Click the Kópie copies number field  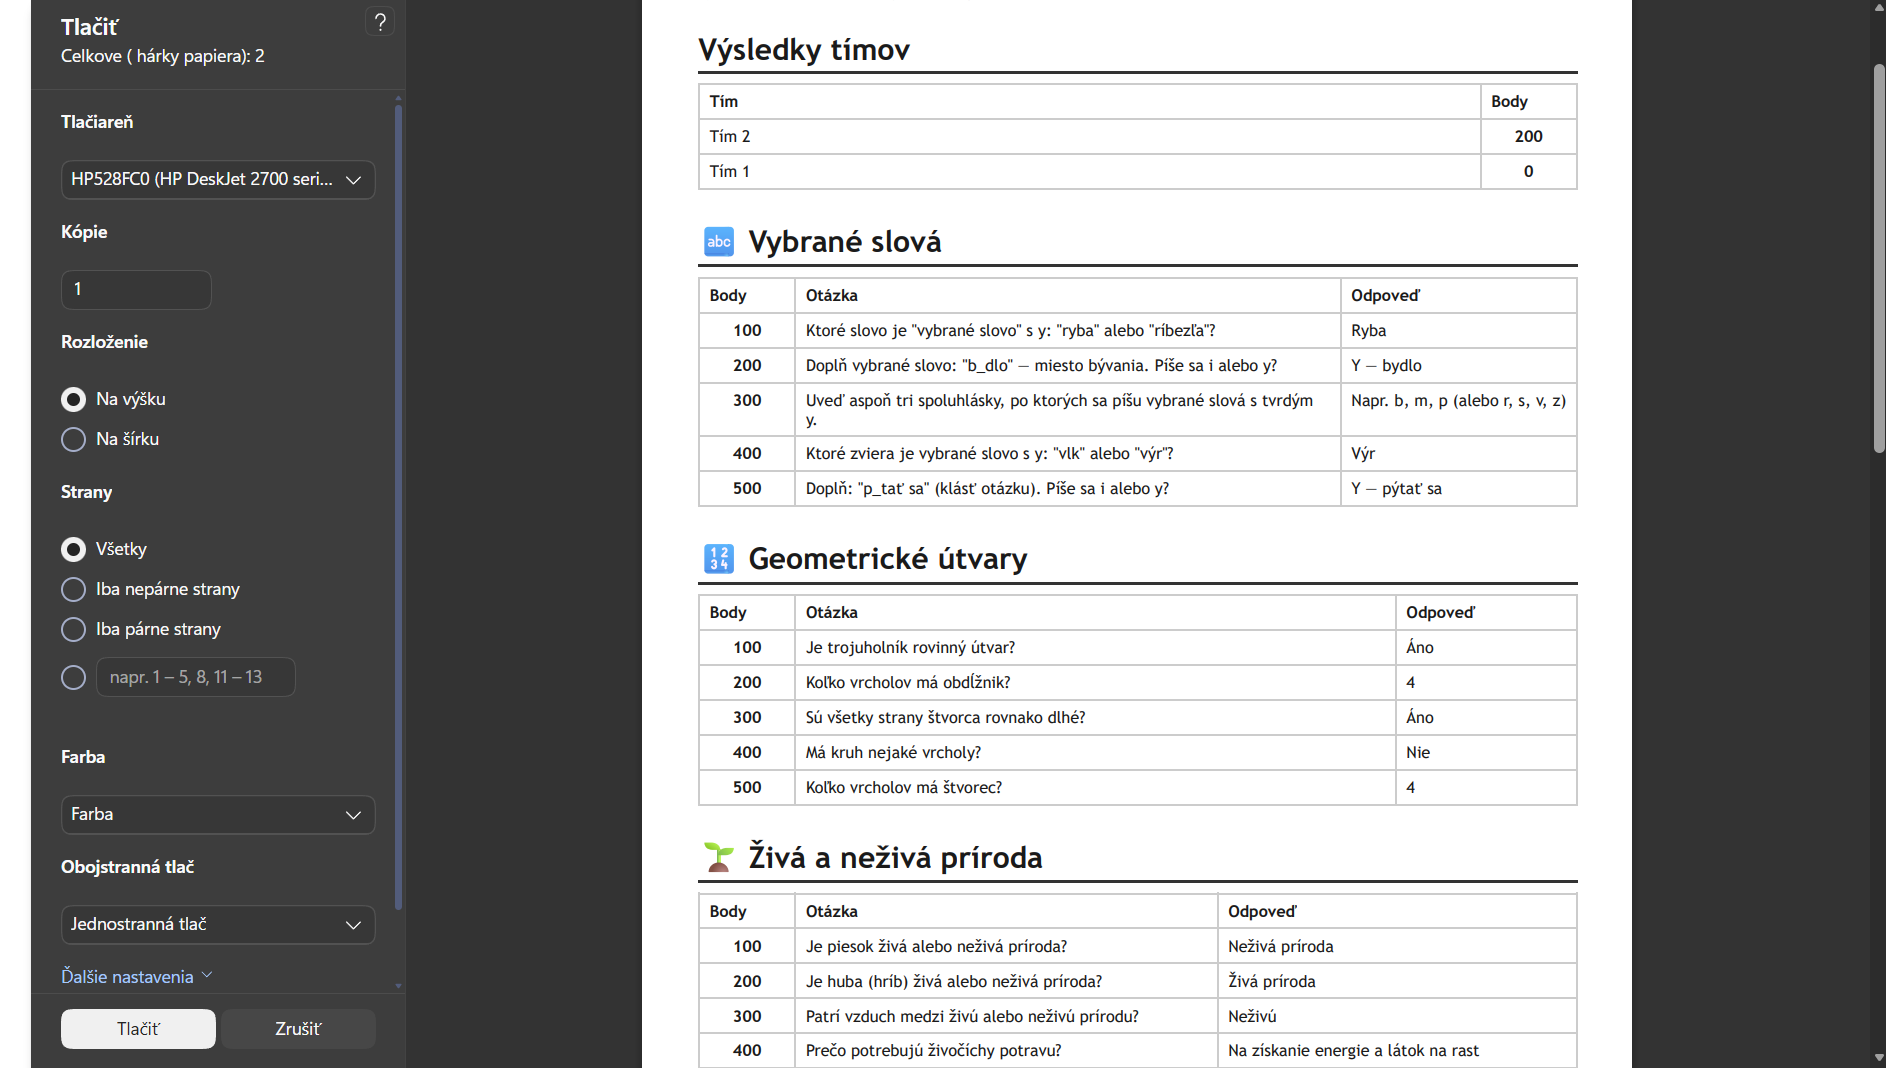click(x=136, y=290)
